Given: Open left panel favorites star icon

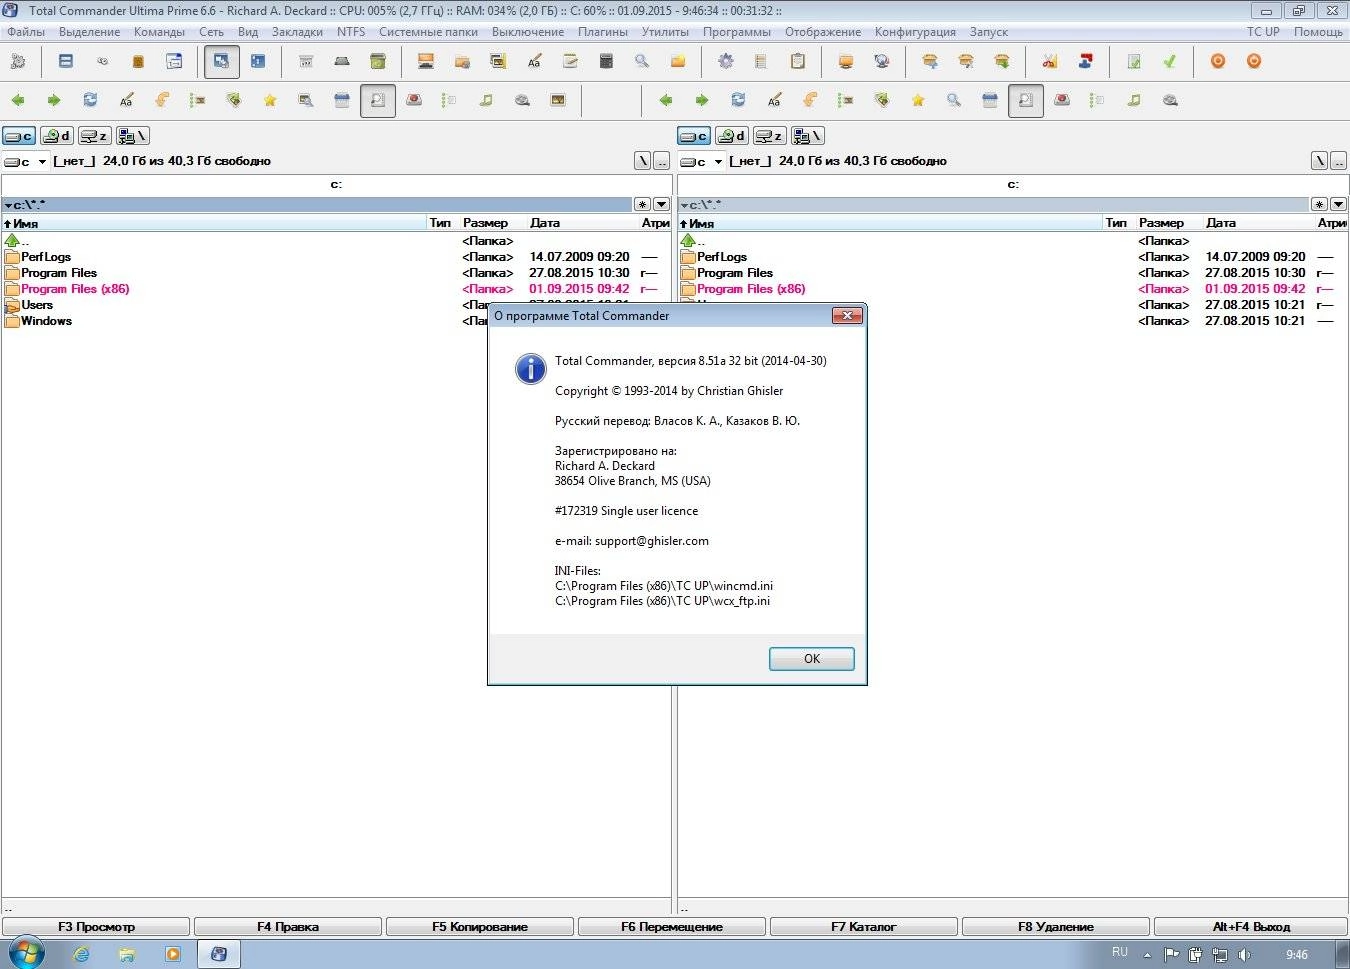Looking at the screenshot, I should [x=270, y=100].
